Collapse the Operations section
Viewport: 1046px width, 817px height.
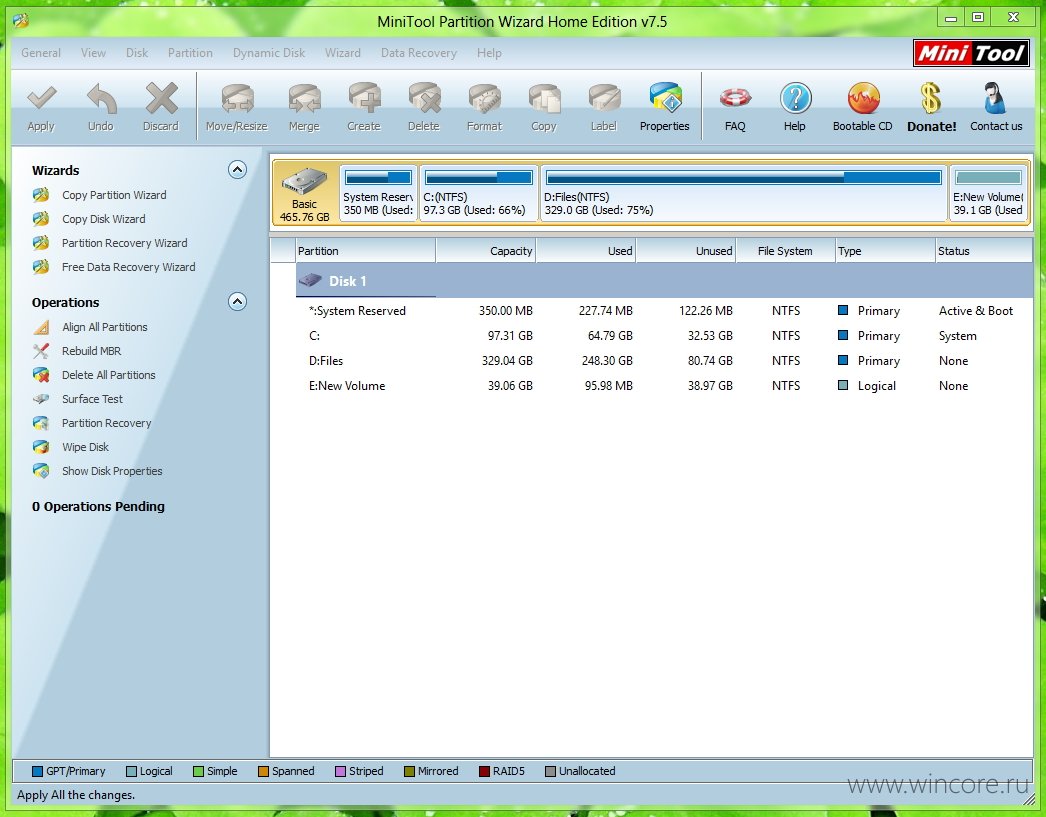[237, 302]
